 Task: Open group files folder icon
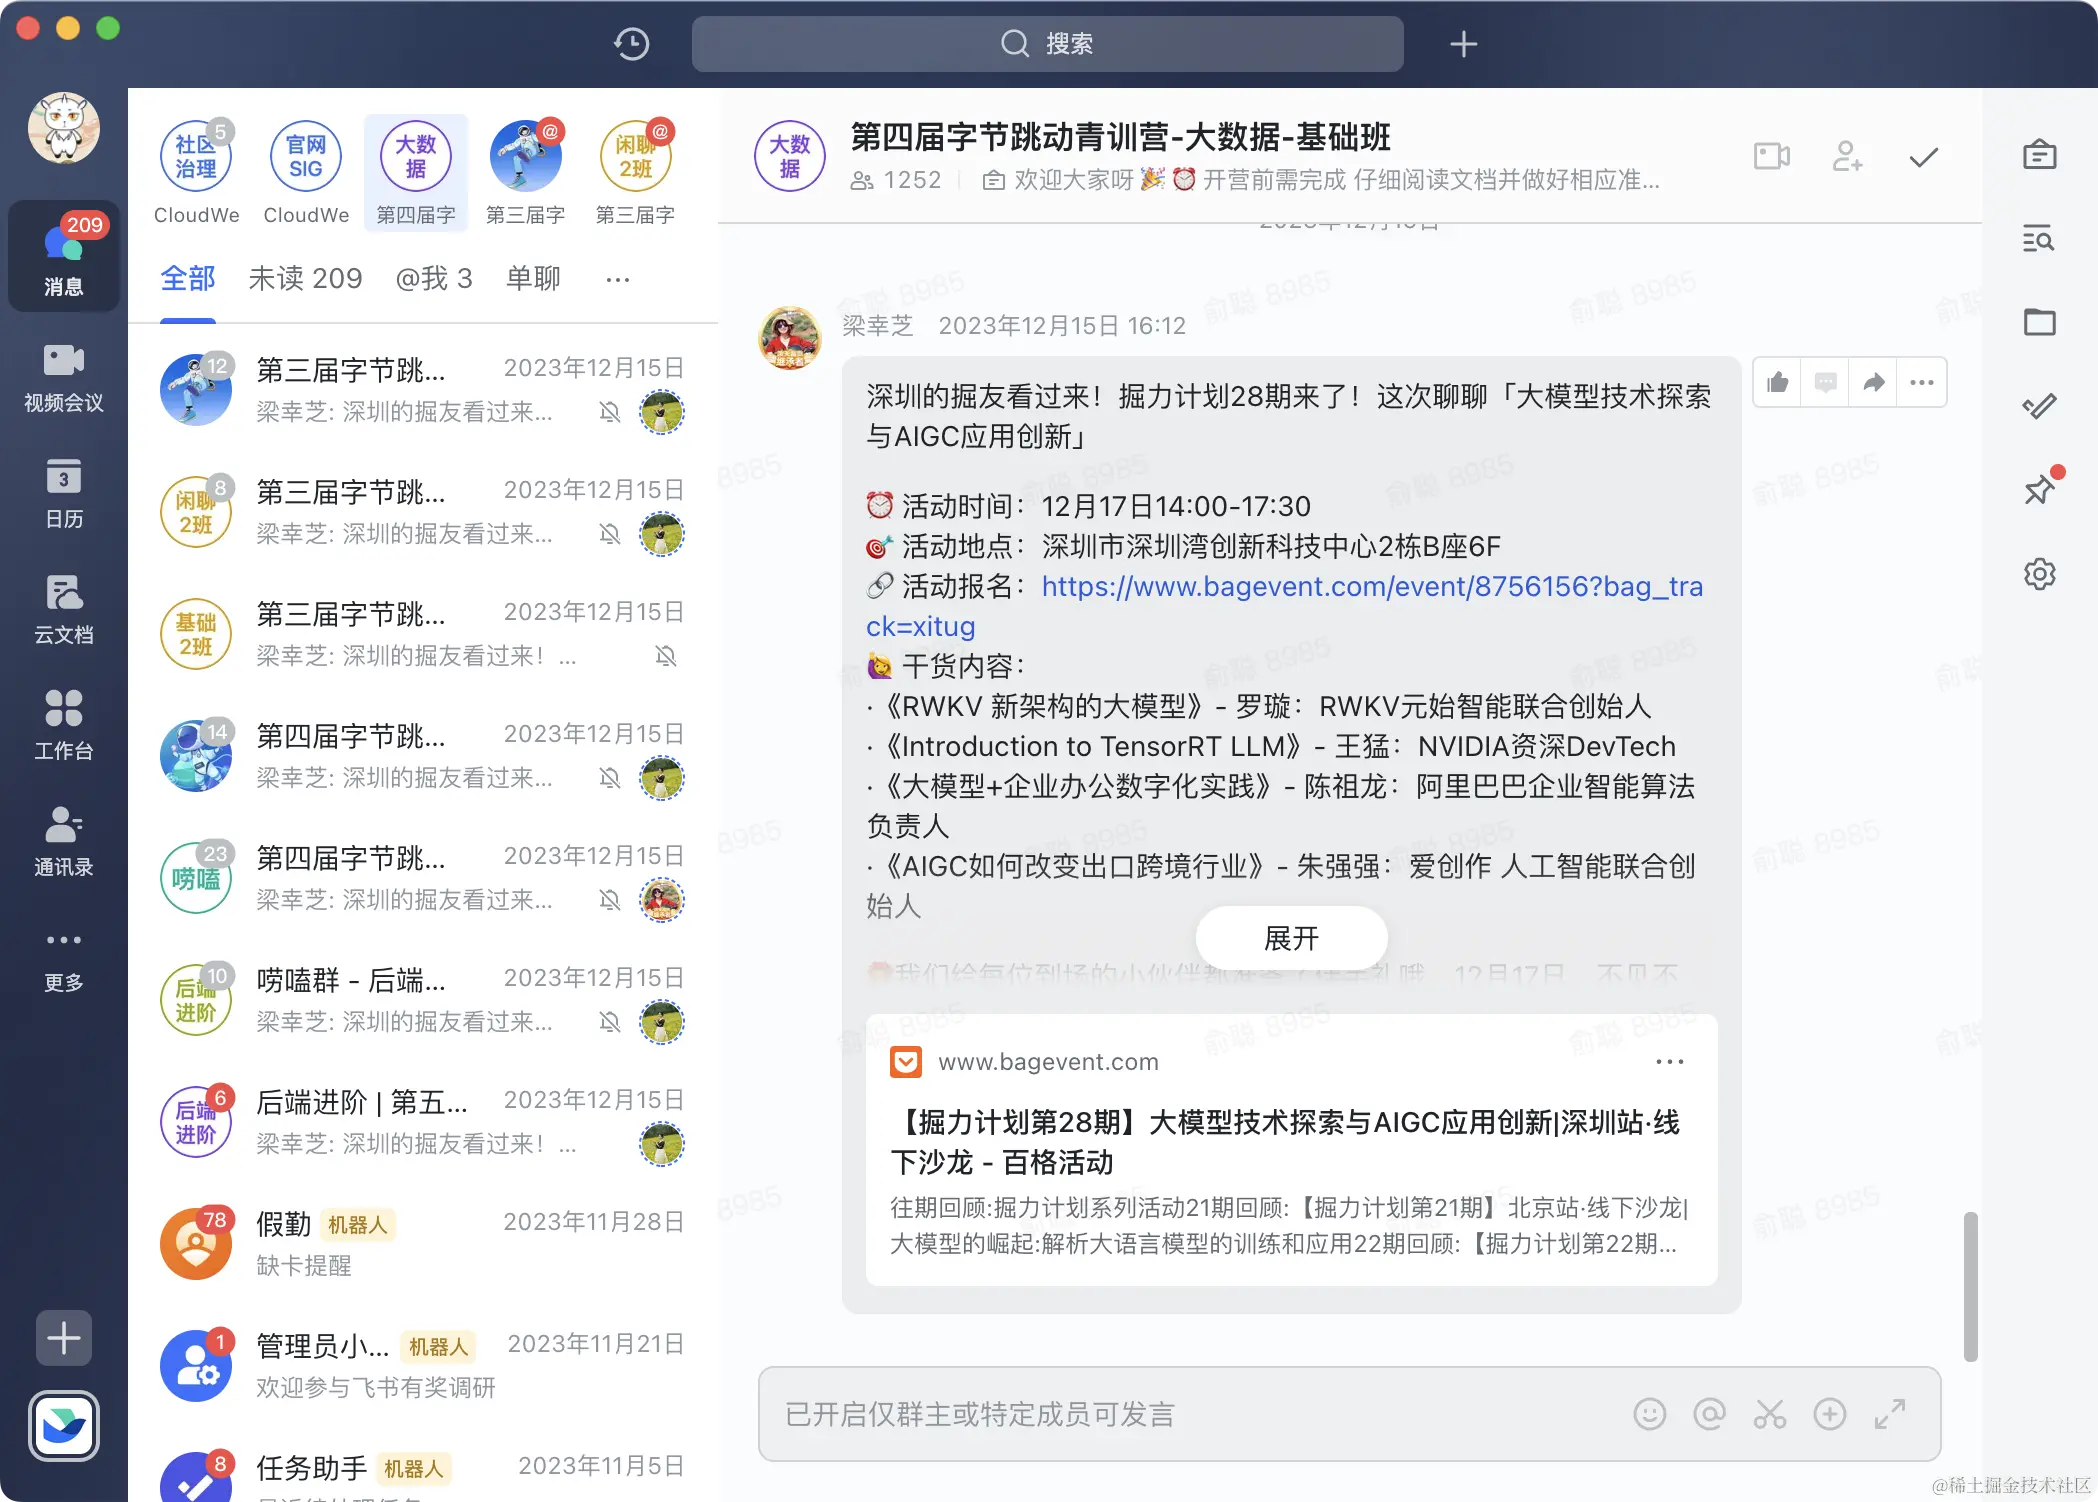(2040, 322)
